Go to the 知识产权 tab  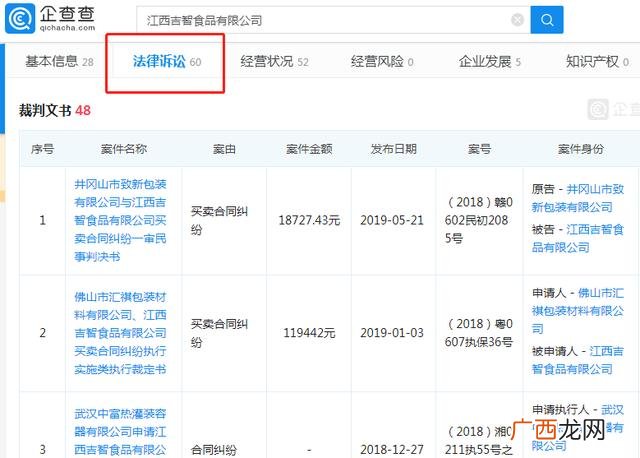click(597, 62)
